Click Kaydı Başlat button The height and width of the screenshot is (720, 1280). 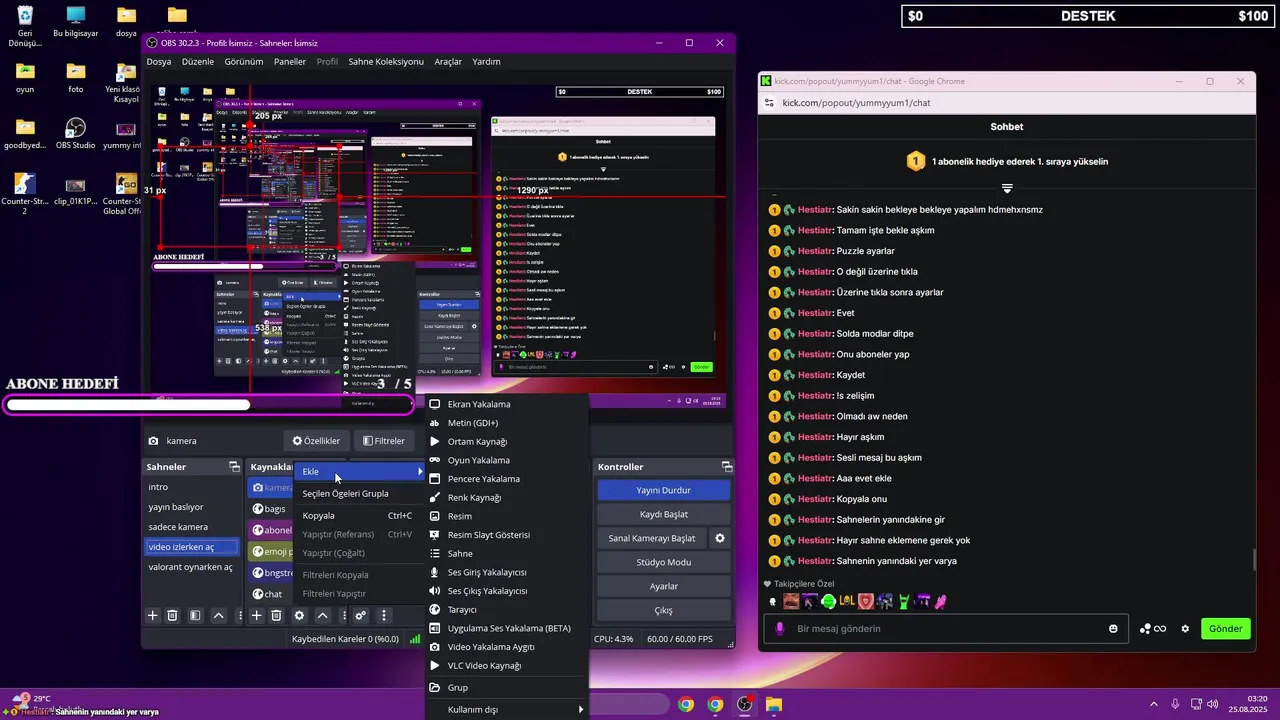pyautogui.click(x=664, y=514)
